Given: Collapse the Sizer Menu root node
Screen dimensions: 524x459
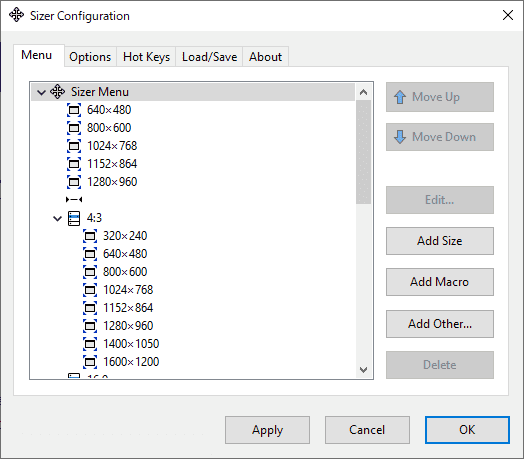Looking at the screenshot, I should click(x=41, y=92).
